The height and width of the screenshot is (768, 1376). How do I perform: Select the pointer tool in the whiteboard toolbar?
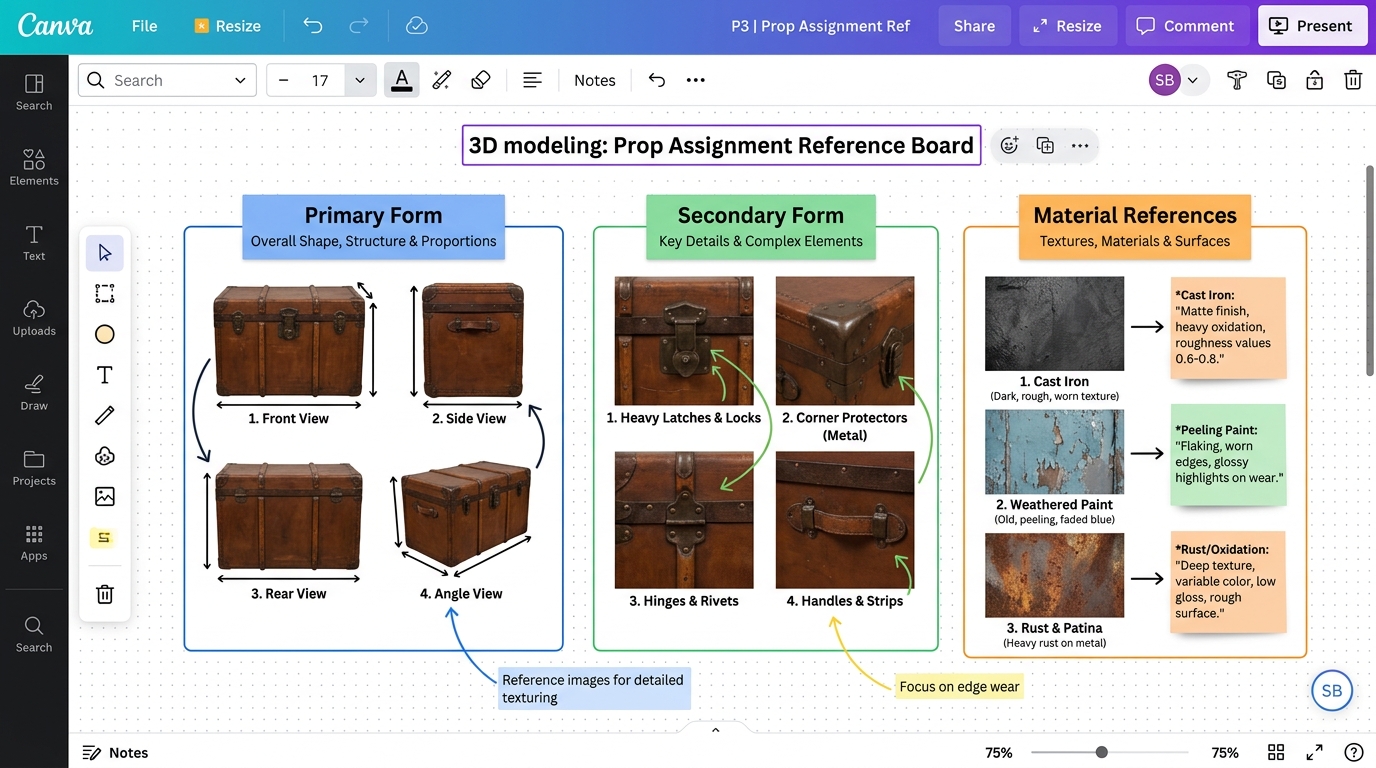point(105,253)
